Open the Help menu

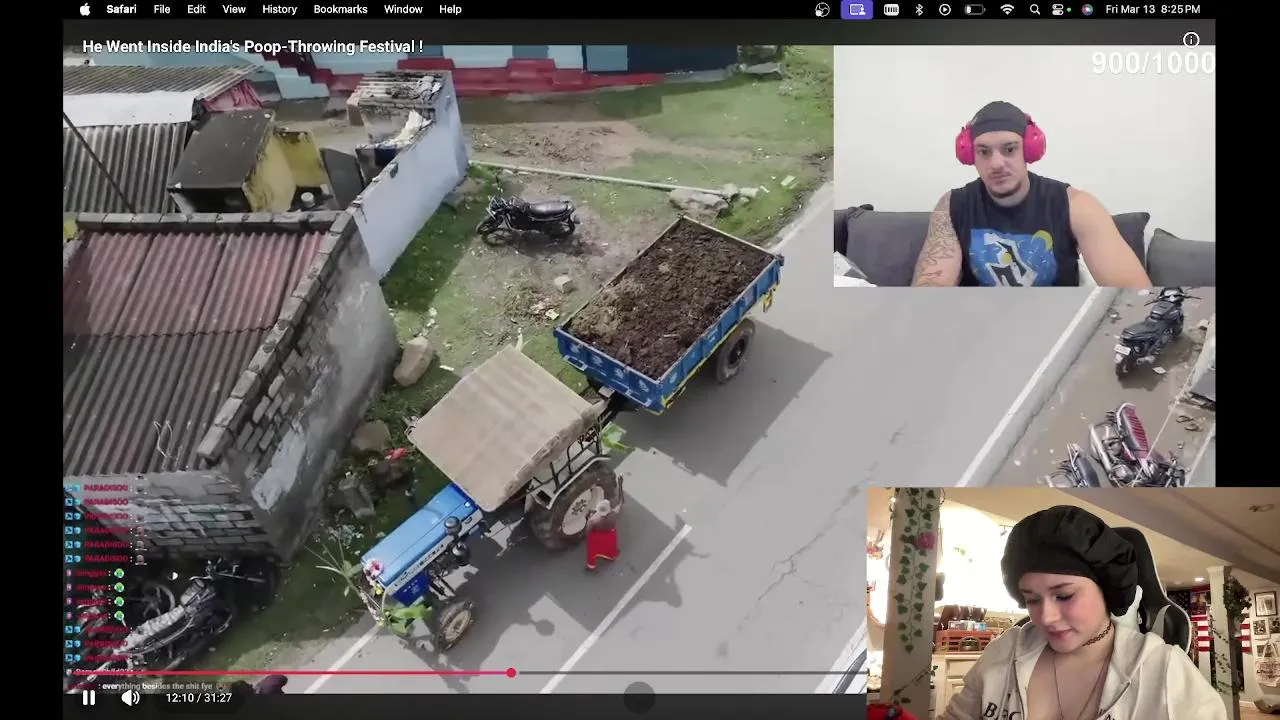point(450,9)
